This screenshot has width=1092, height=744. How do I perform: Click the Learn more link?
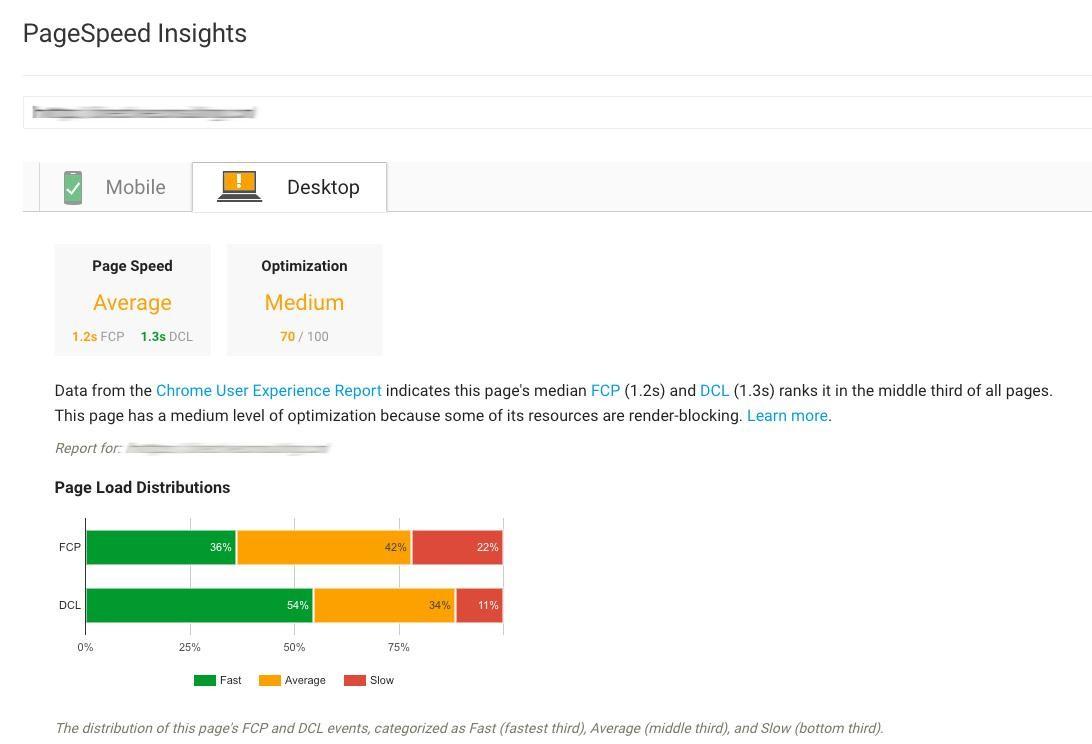[786, 415]
